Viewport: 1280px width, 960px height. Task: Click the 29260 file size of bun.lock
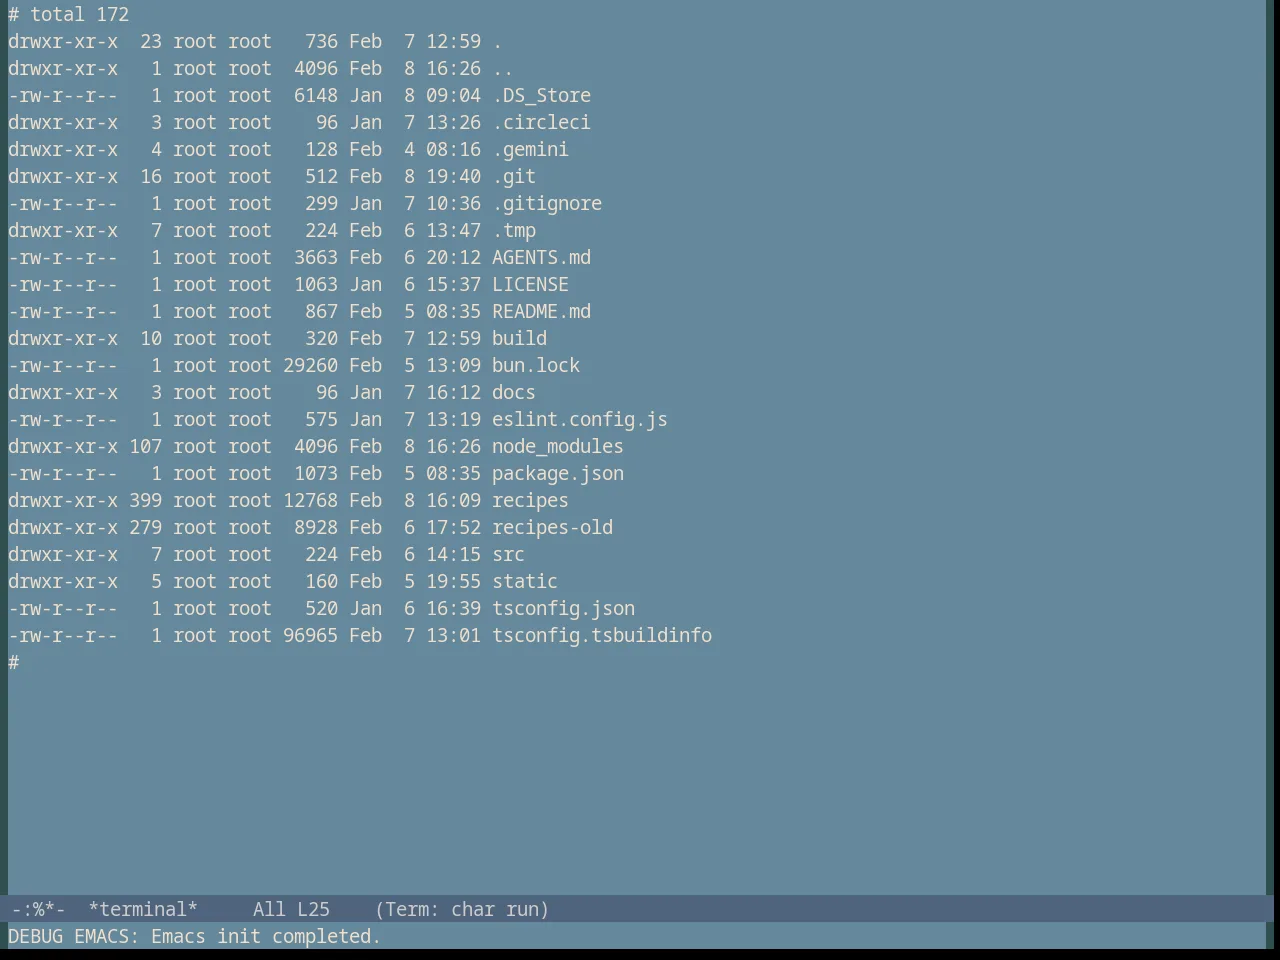click(x=310, y=365)
